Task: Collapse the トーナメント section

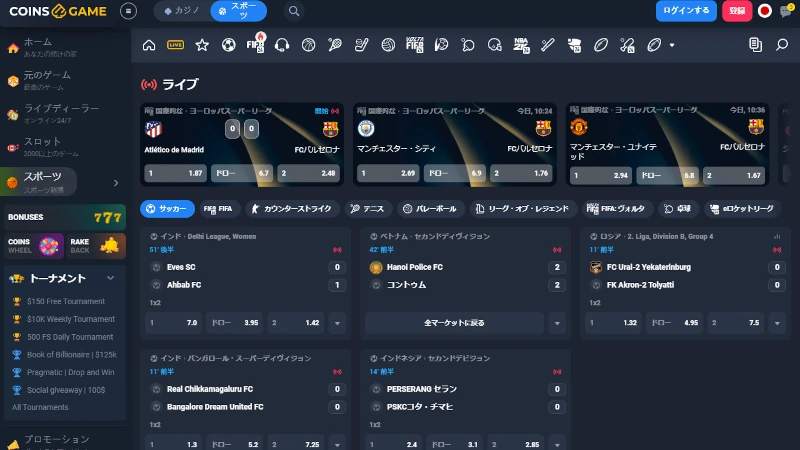Action: click(111, 278)
